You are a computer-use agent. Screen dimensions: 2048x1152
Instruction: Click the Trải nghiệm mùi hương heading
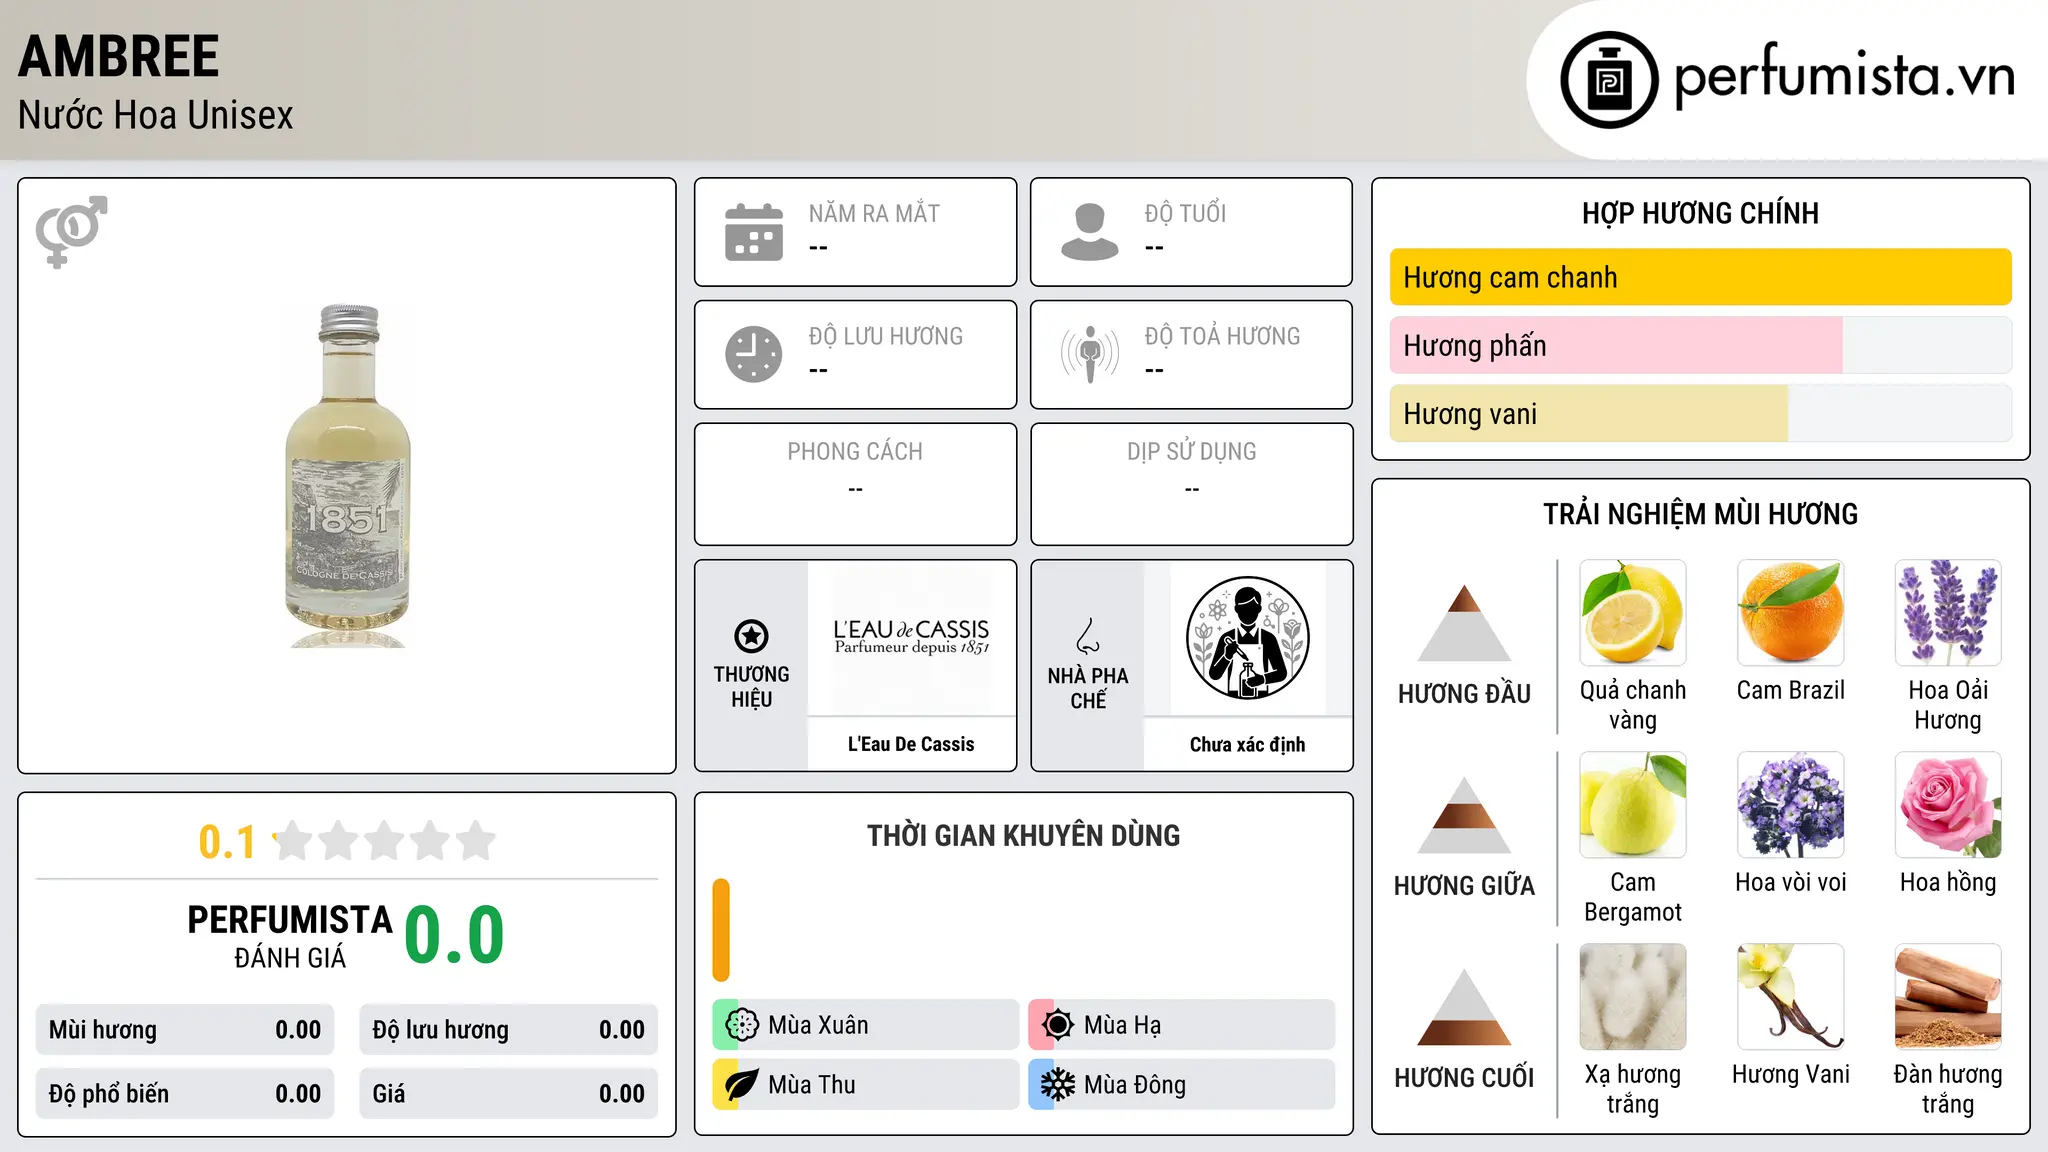pos(1701,514)
